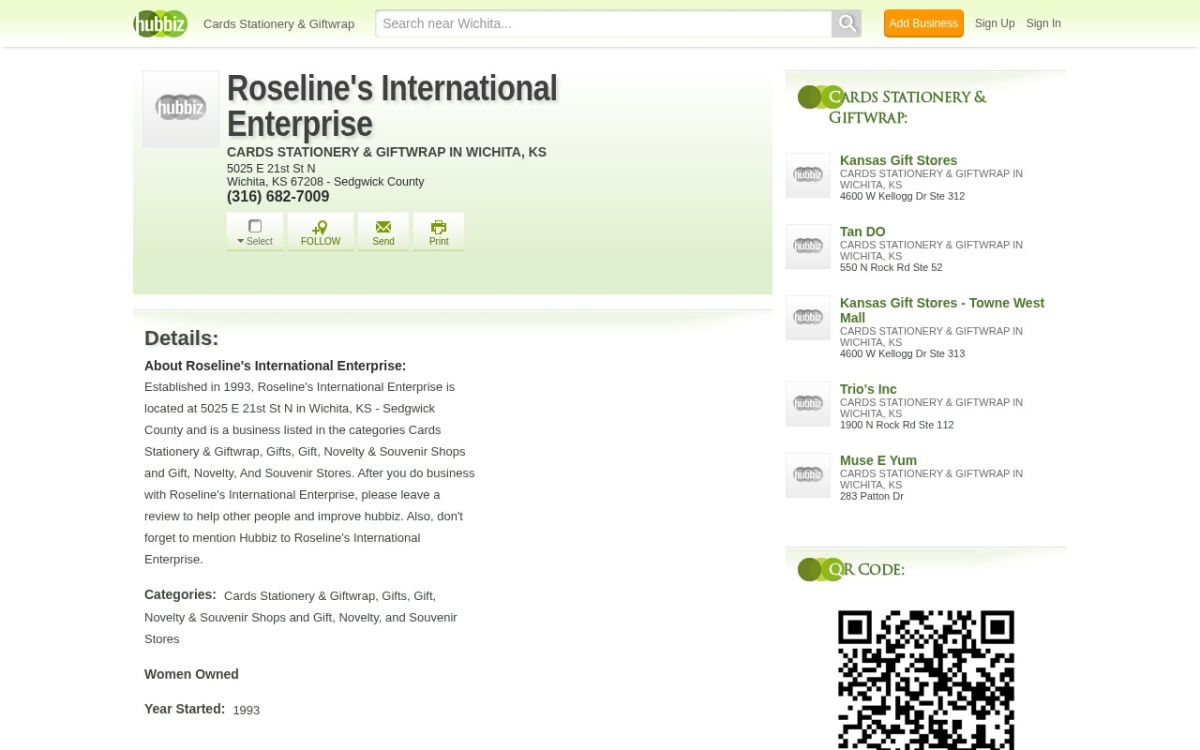Click the FOLLOW icon button

[320, 232]
